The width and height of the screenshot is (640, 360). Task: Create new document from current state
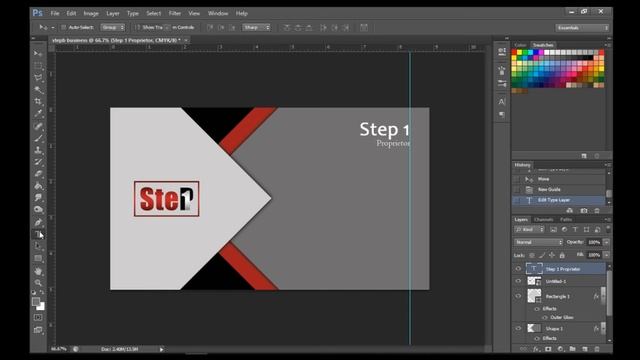(570, 211)
